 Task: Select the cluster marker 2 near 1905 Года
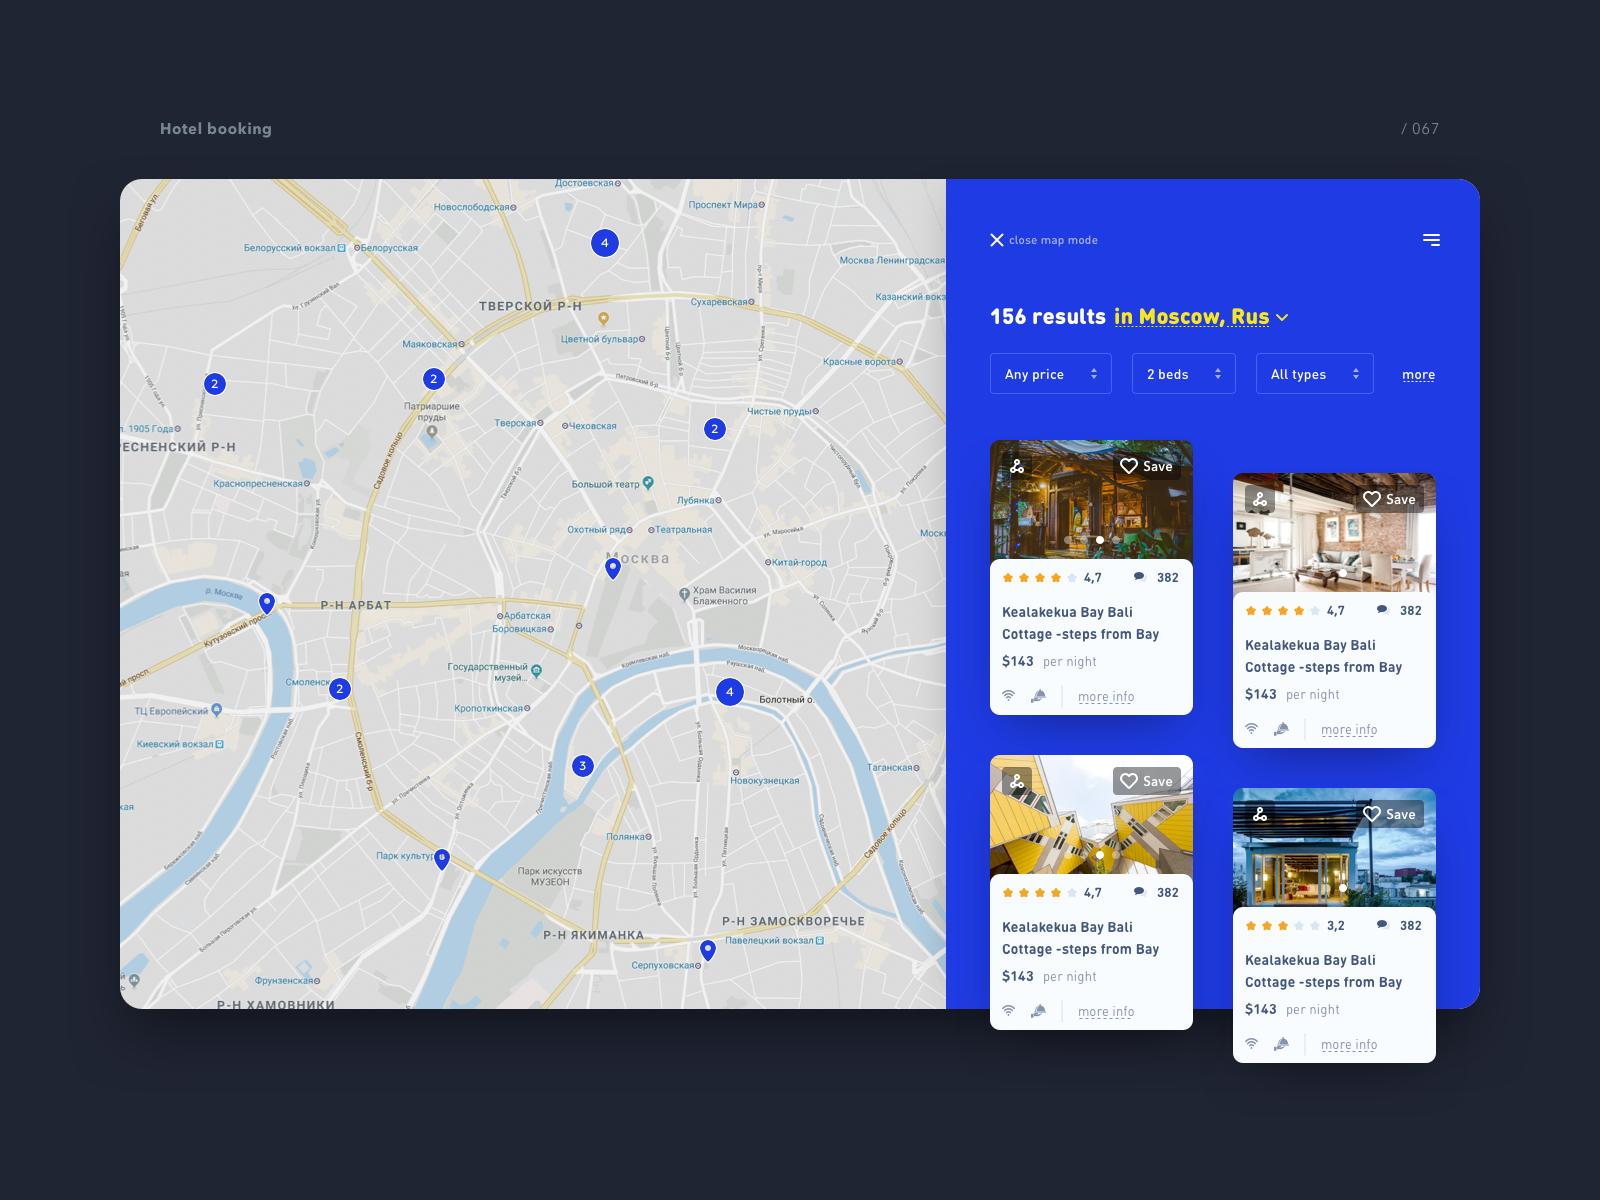click(x=215, y=384)
